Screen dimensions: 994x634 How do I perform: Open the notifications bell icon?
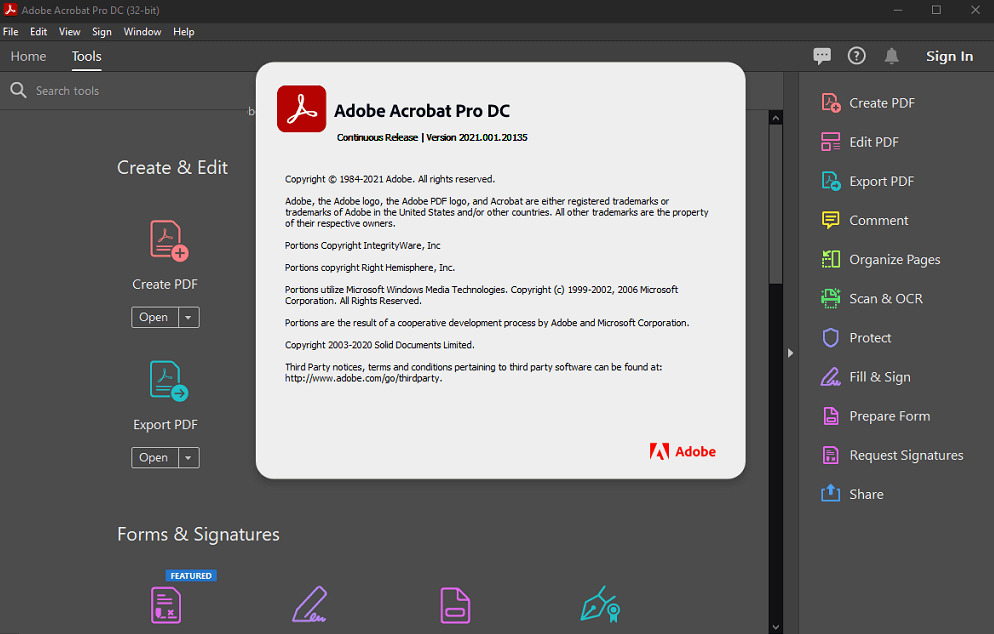pos(891,56)
